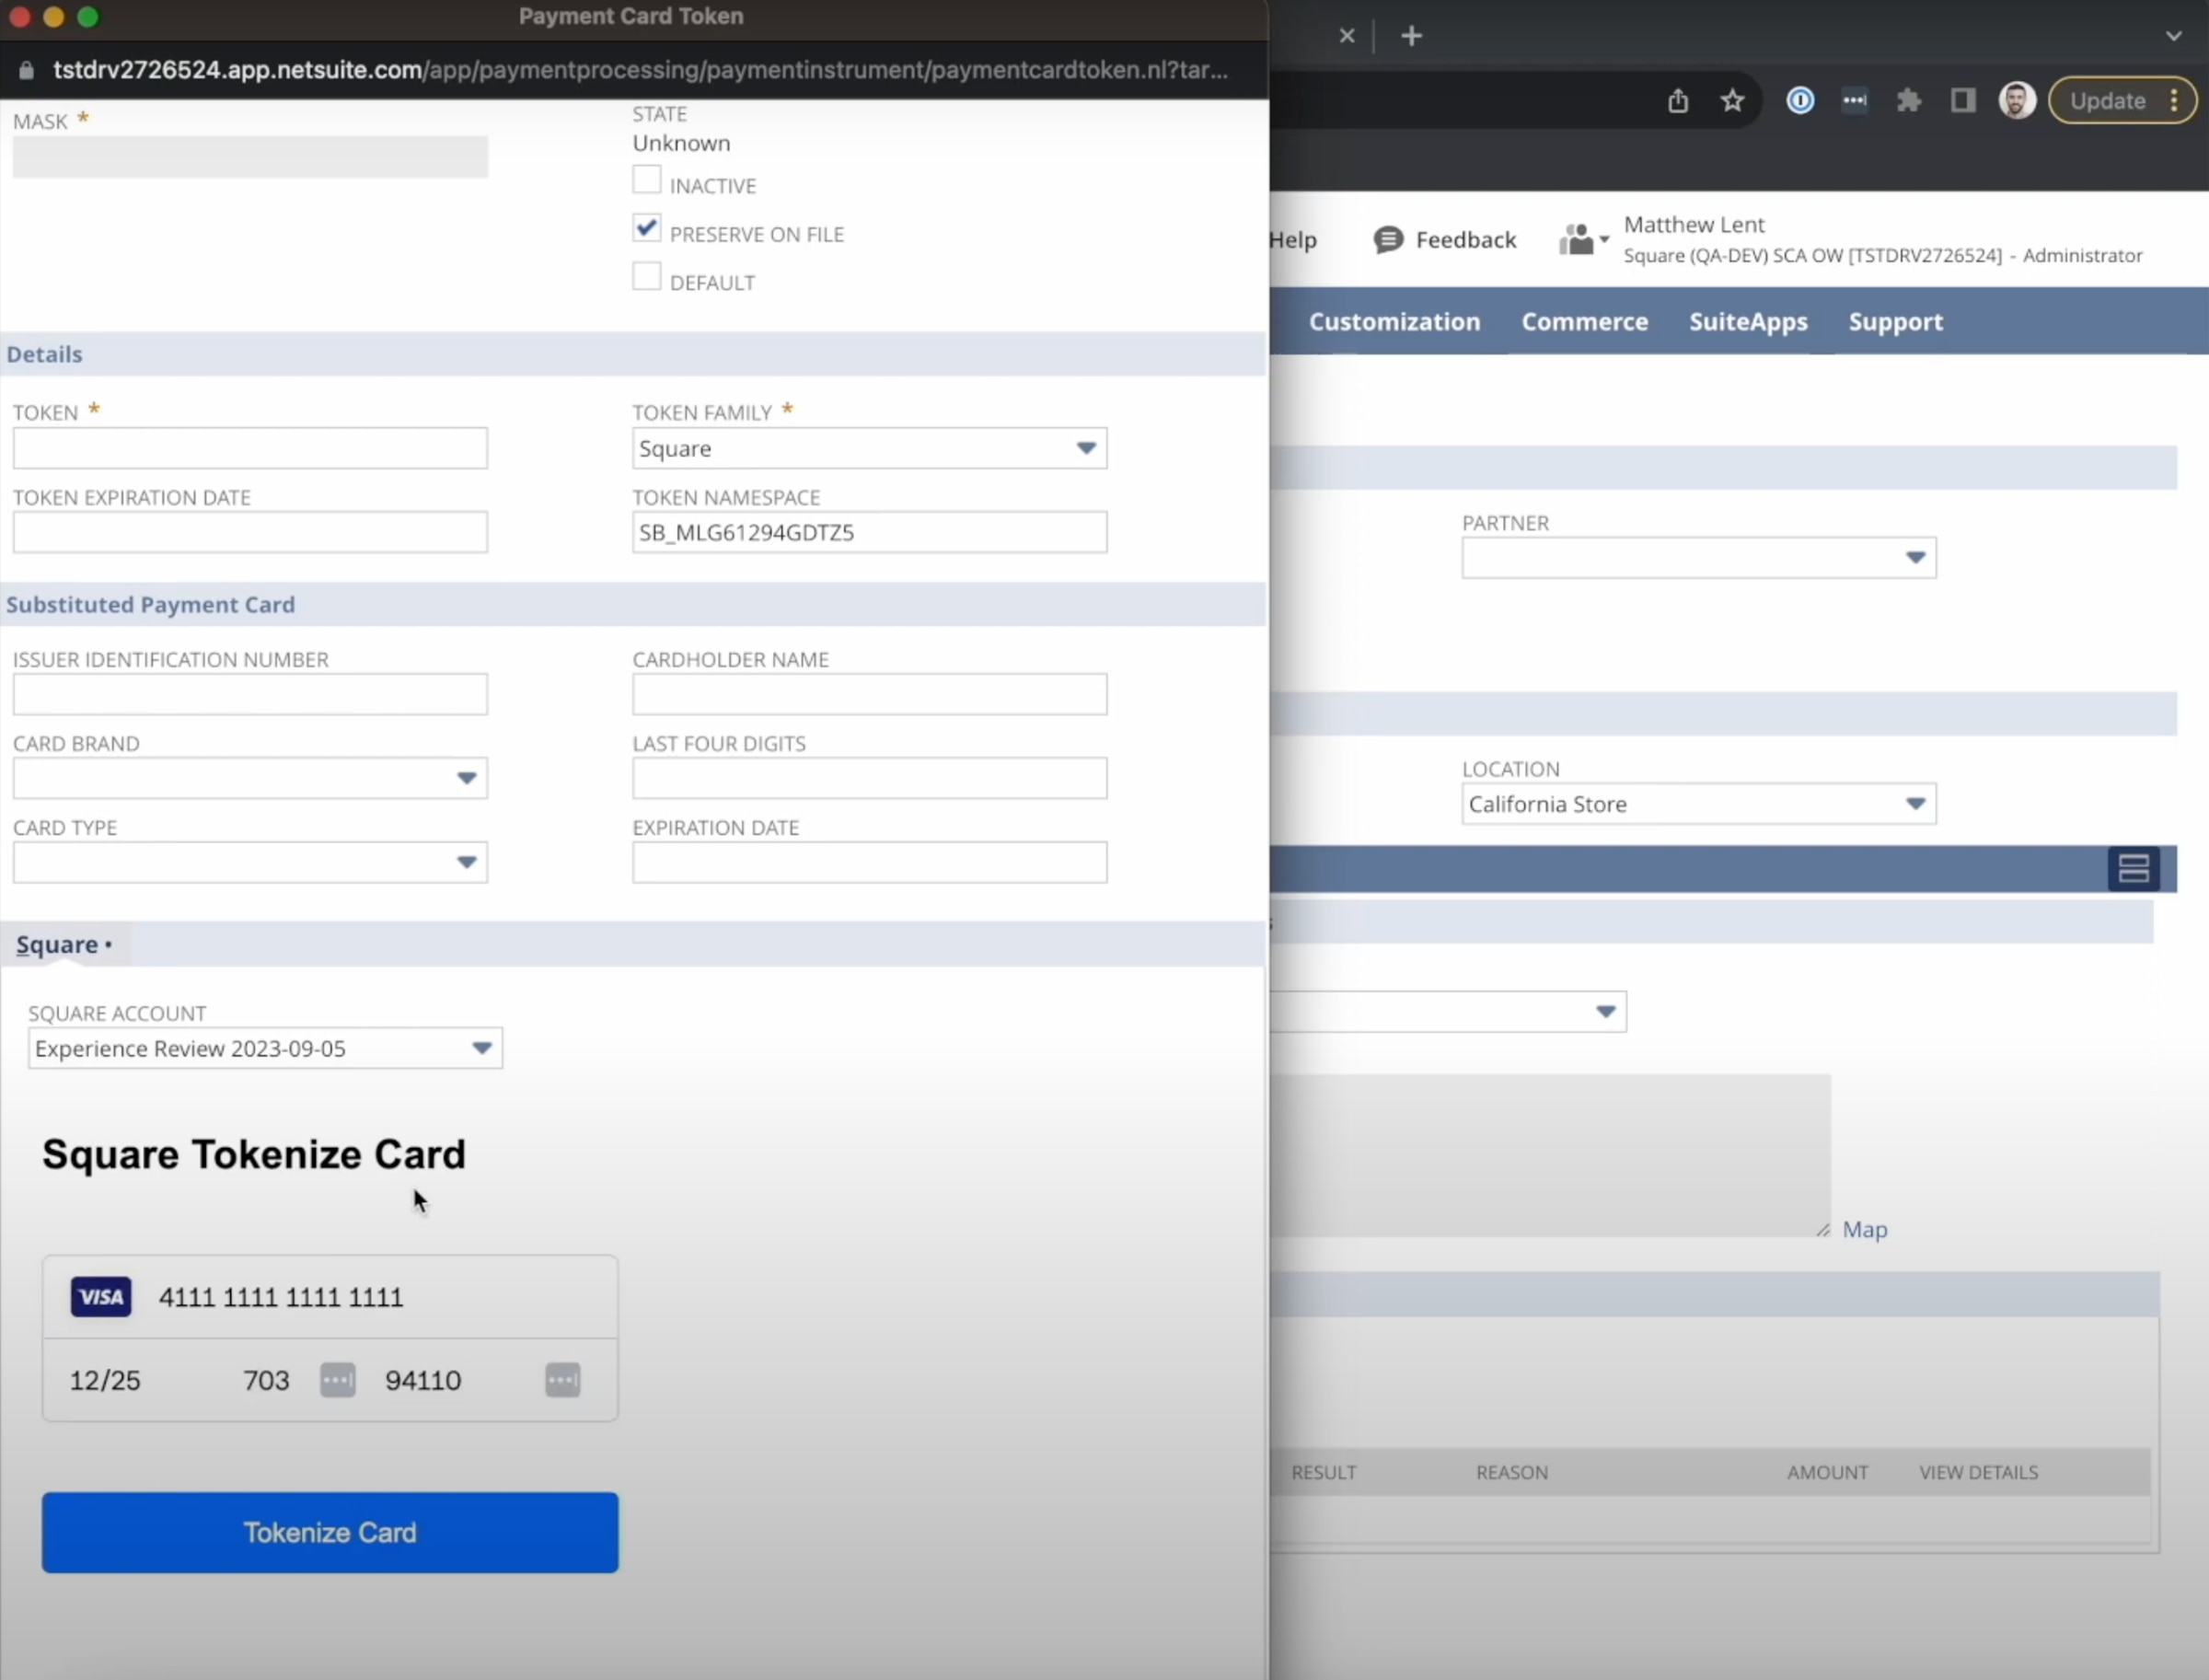Check the Default checkbox
This screenshot has height=1680, width=2209.
[647, 277]
